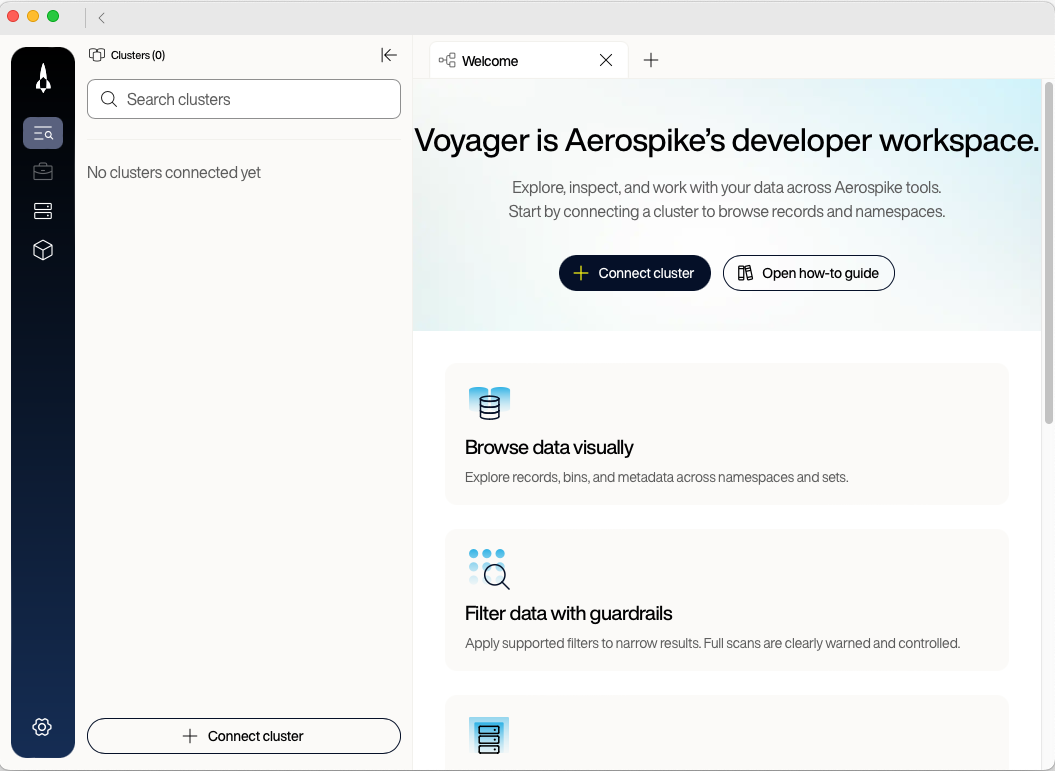Click the yellow minimize window button

click(33, 16)
